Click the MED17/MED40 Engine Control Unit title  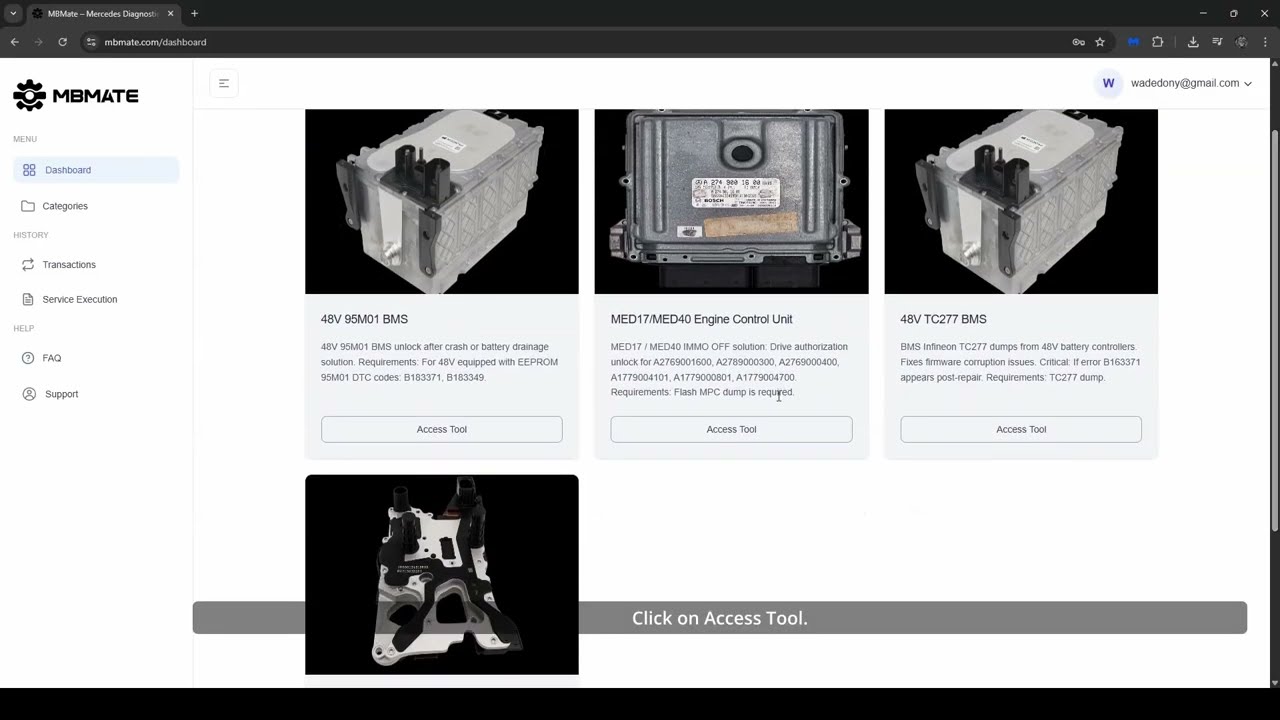(x=701, y=319)
